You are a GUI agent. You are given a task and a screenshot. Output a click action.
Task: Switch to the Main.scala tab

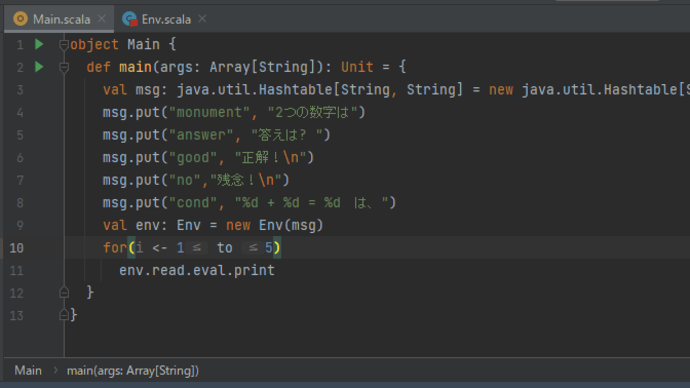click(59, 19)
